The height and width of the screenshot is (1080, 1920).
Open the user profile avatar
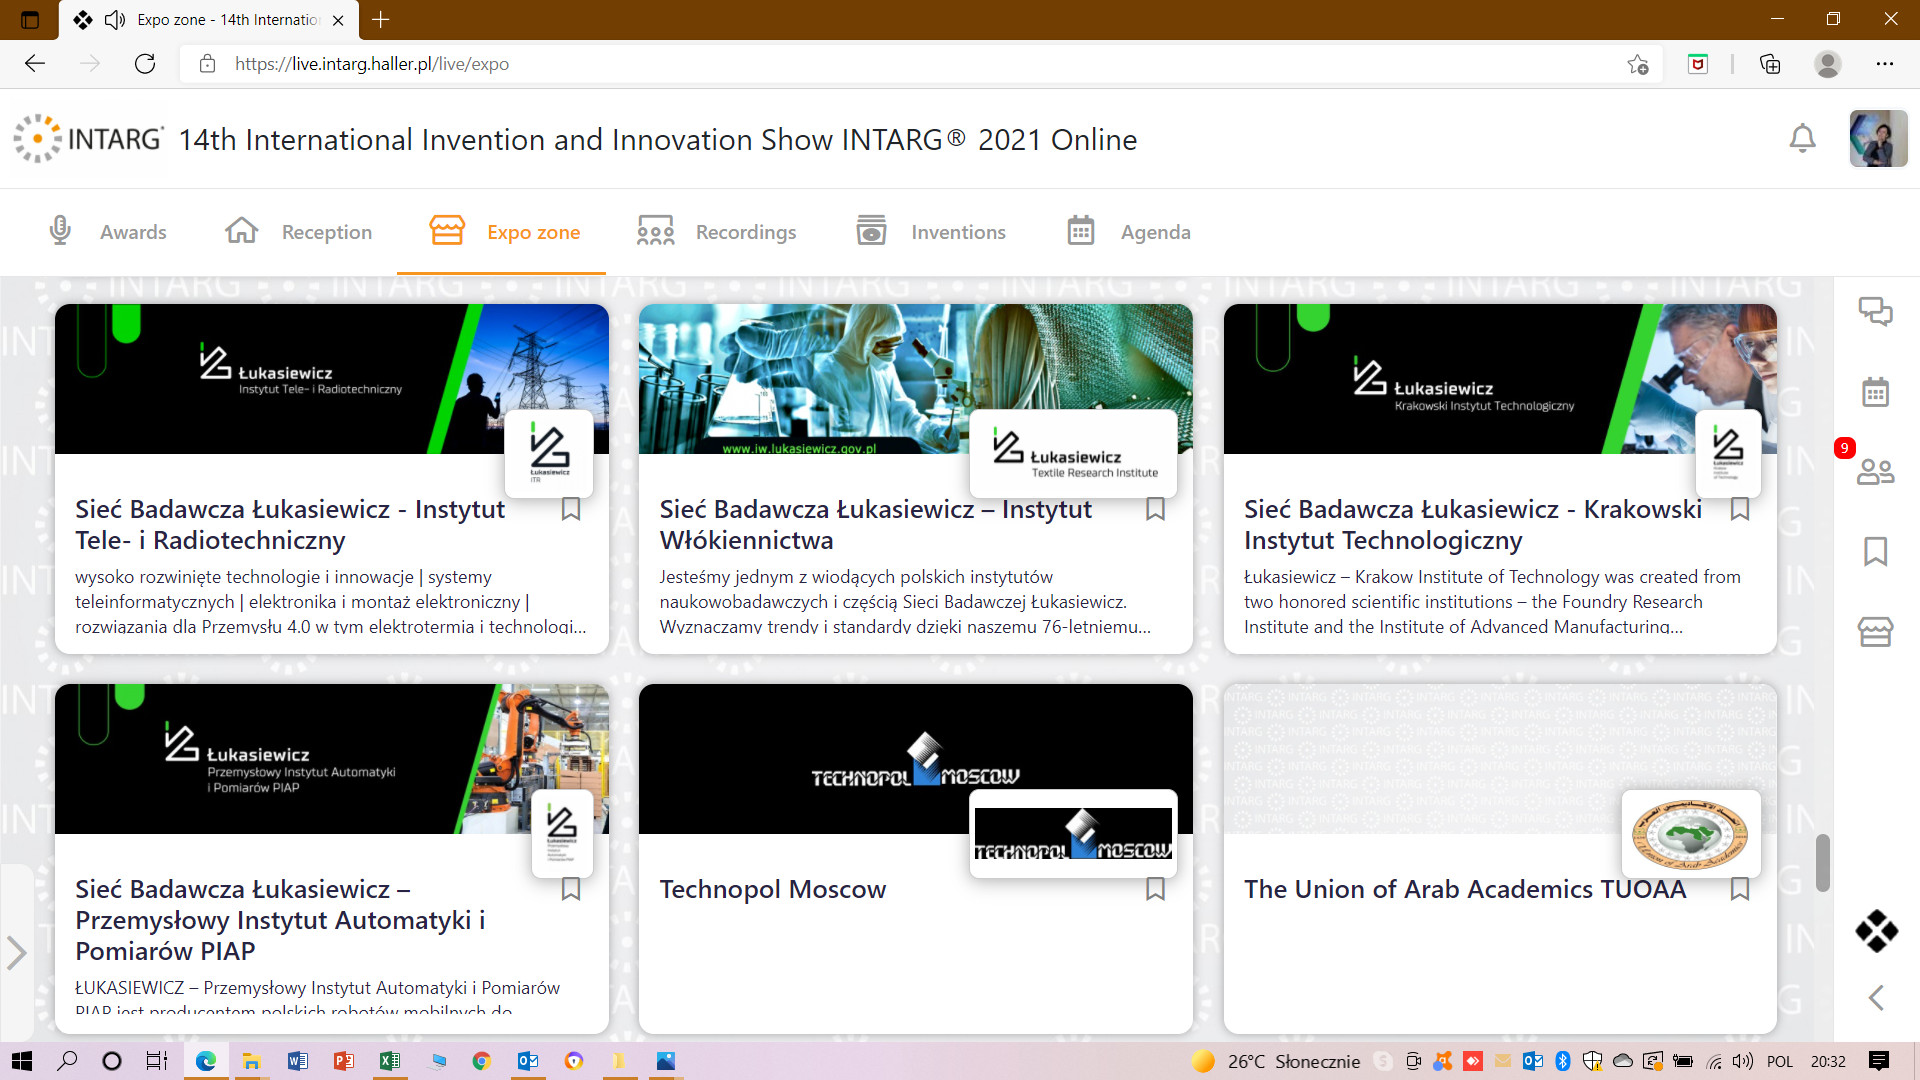pyautogui.click(x=1878, y=138)
